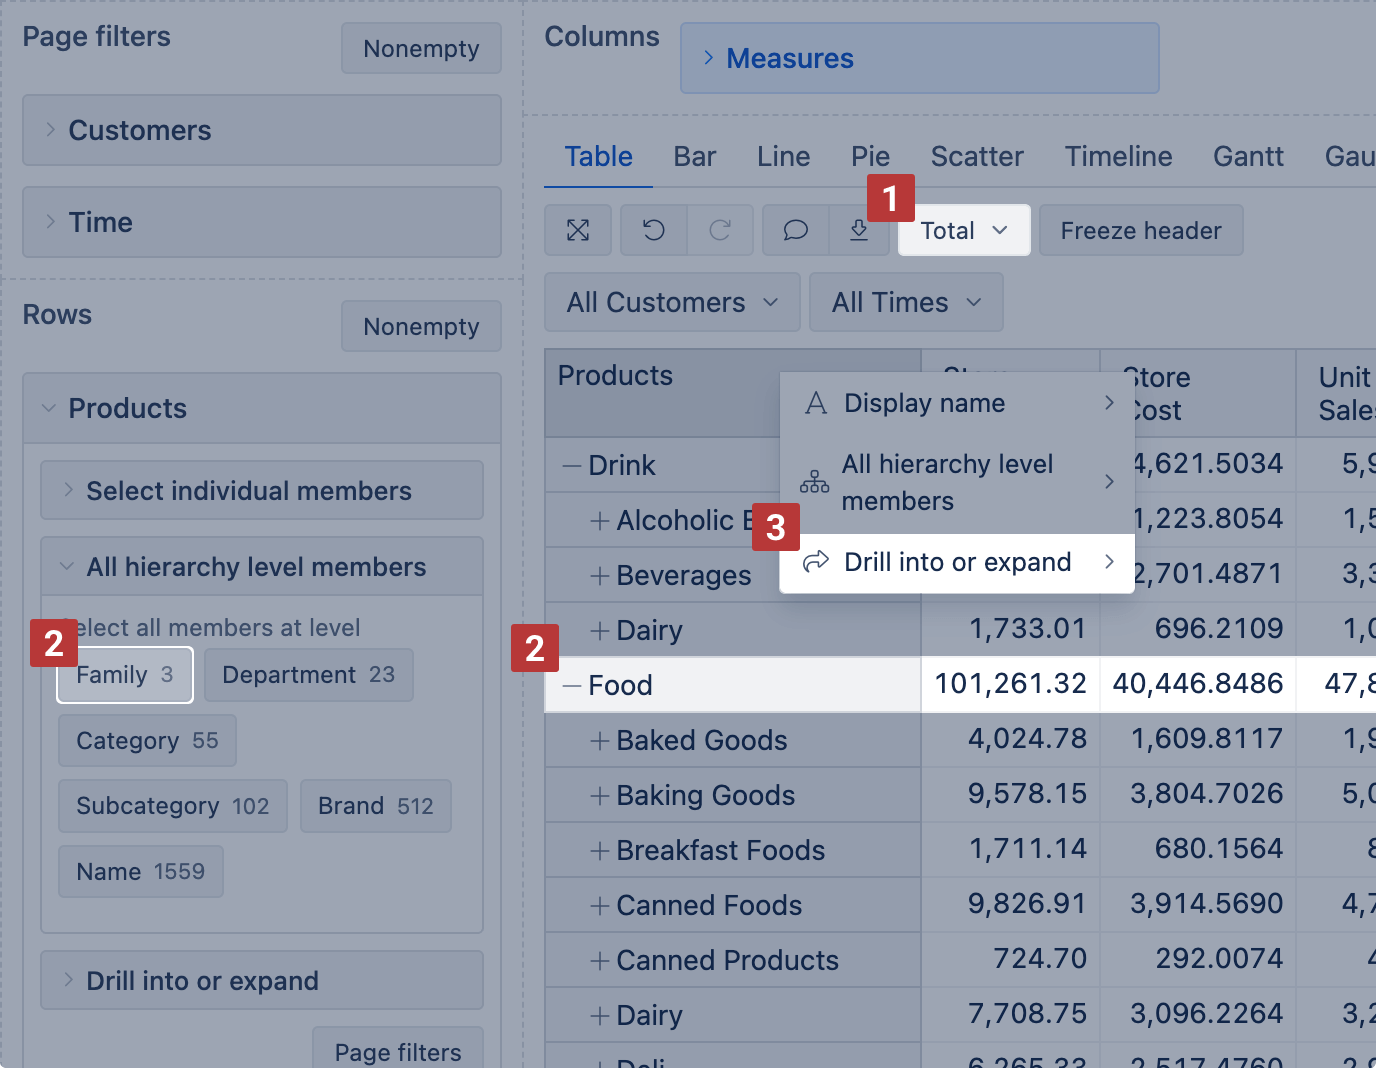The width and height of the screenshot is (1376, 1068).
Task: Select the Category level button
Action: click(x=147, y=741)
